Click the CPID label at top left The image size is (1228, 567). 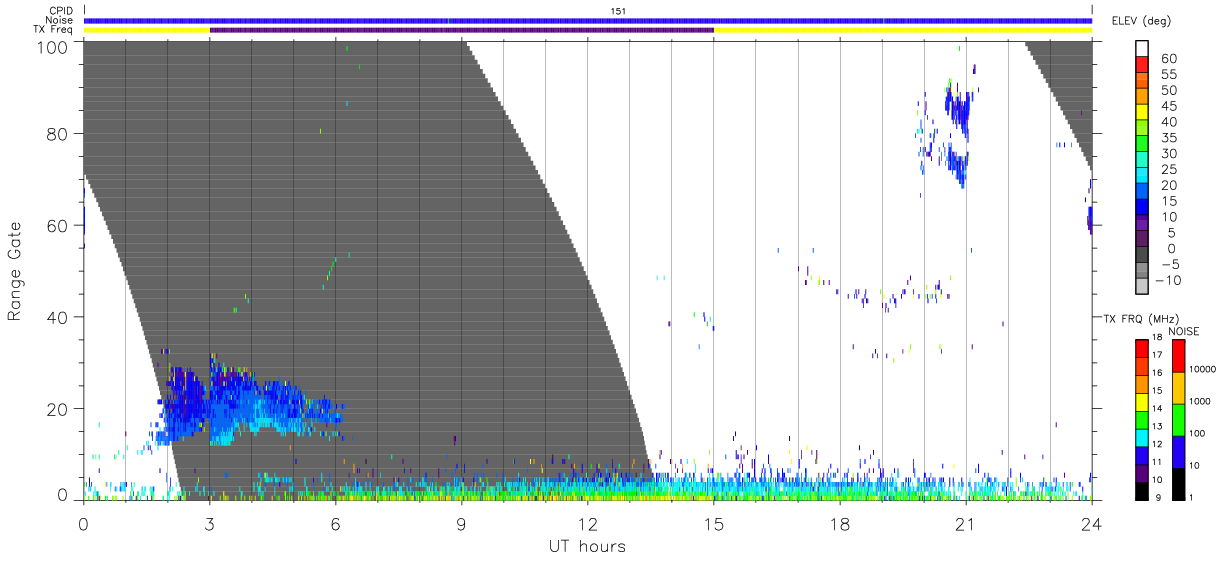62,11
